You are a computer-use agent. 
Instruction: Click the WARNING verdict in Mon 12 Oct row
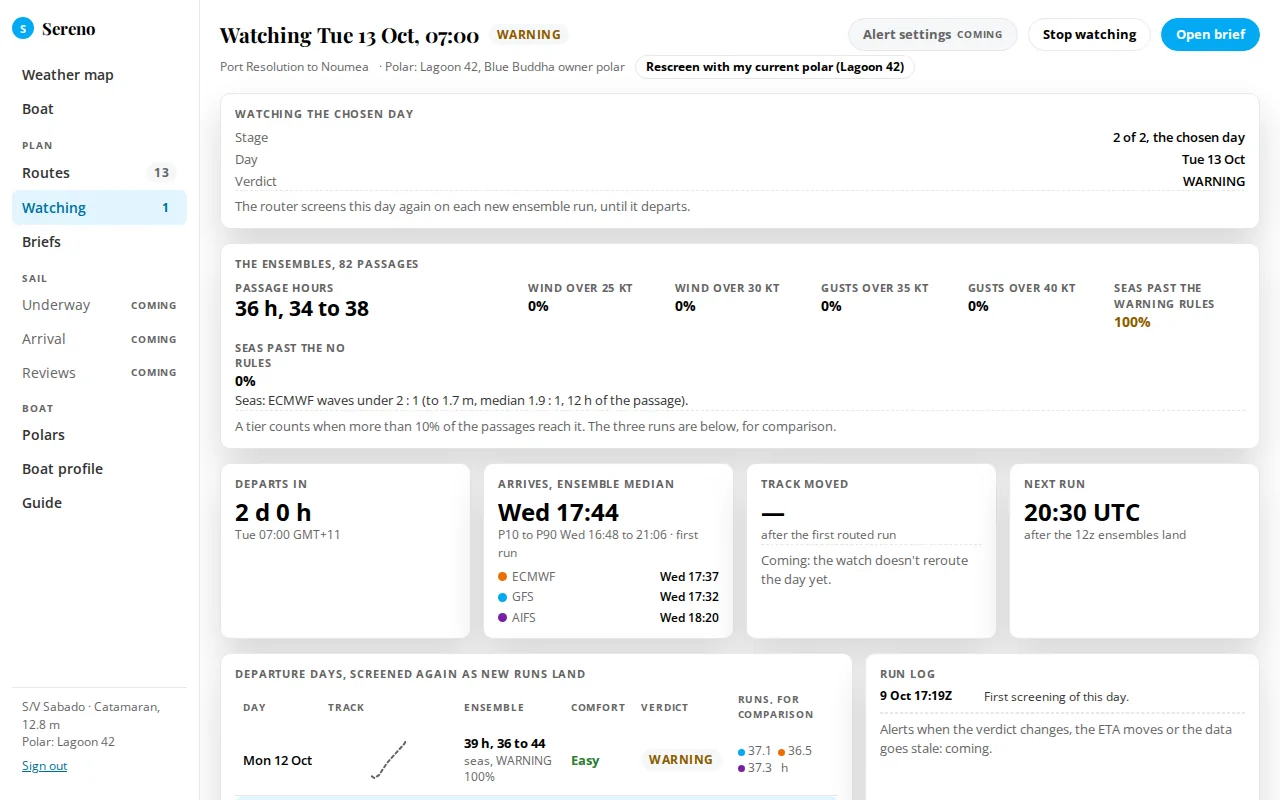(x=680, y=760)
